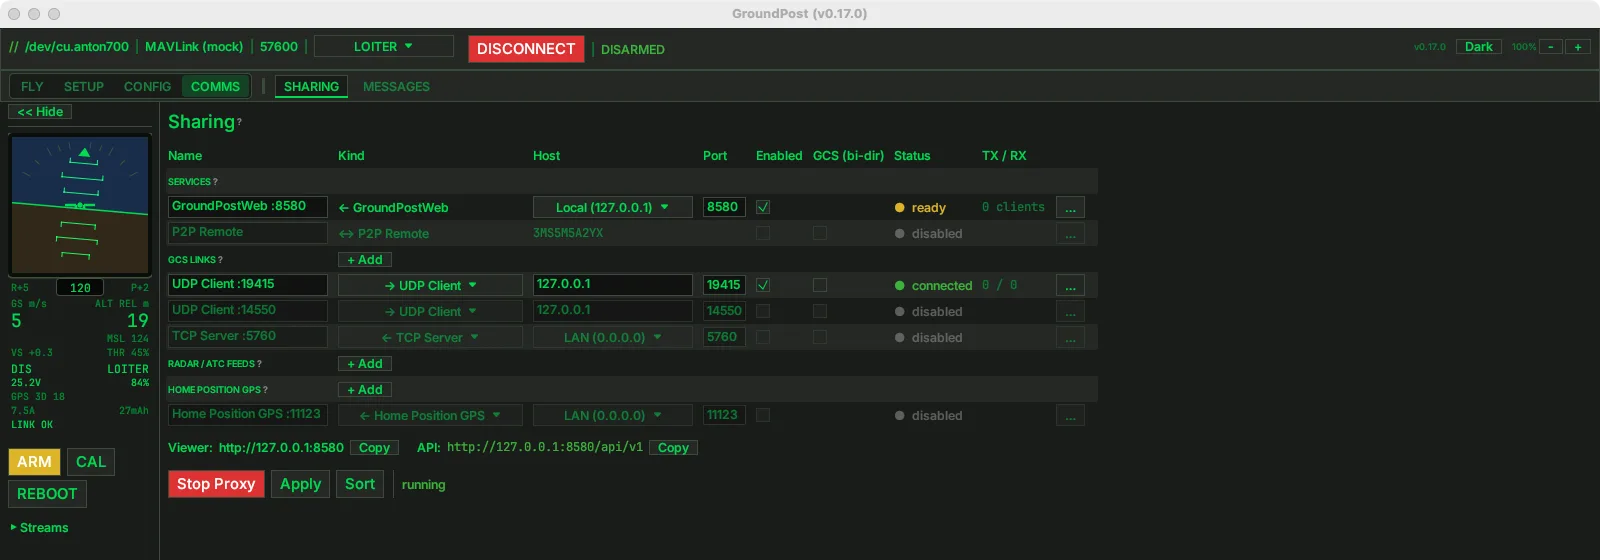This screenshot has width=1600, height=560.
Task: Open the LOITER flight mode dropdown
Action: [383, 47]
